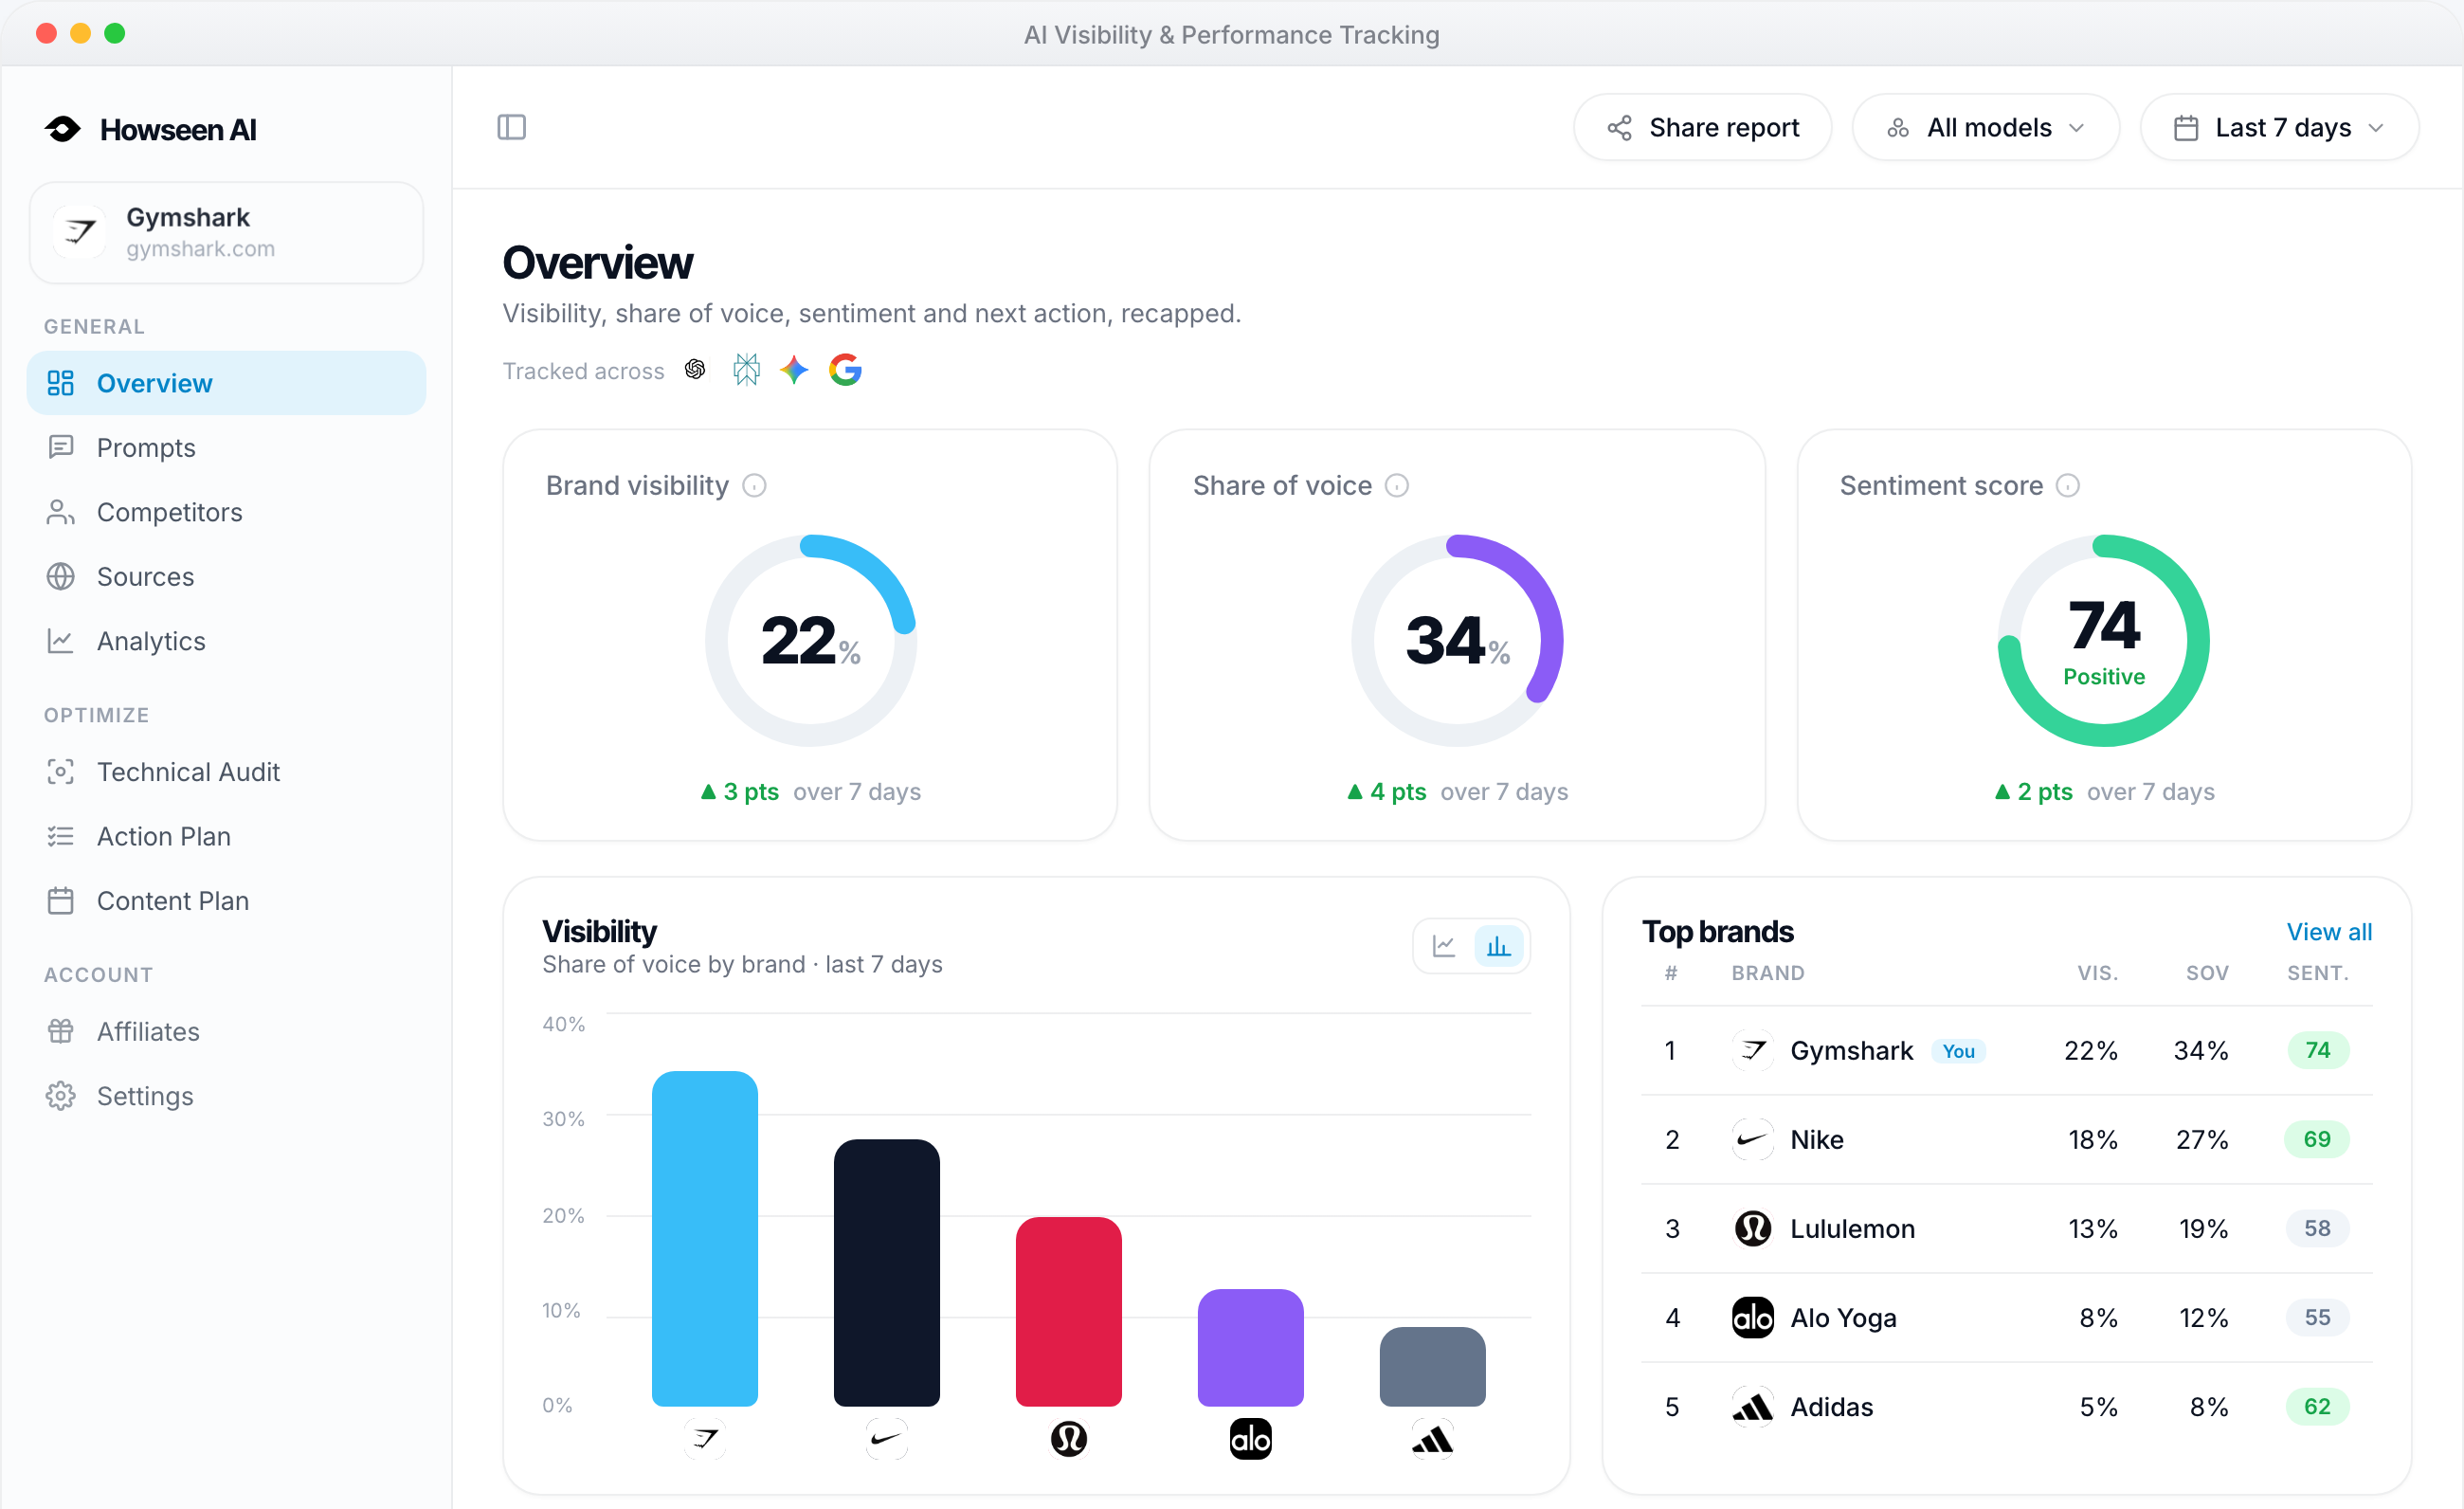Open the Gymshark brand selector
2464x1509 pixels.
227,233
